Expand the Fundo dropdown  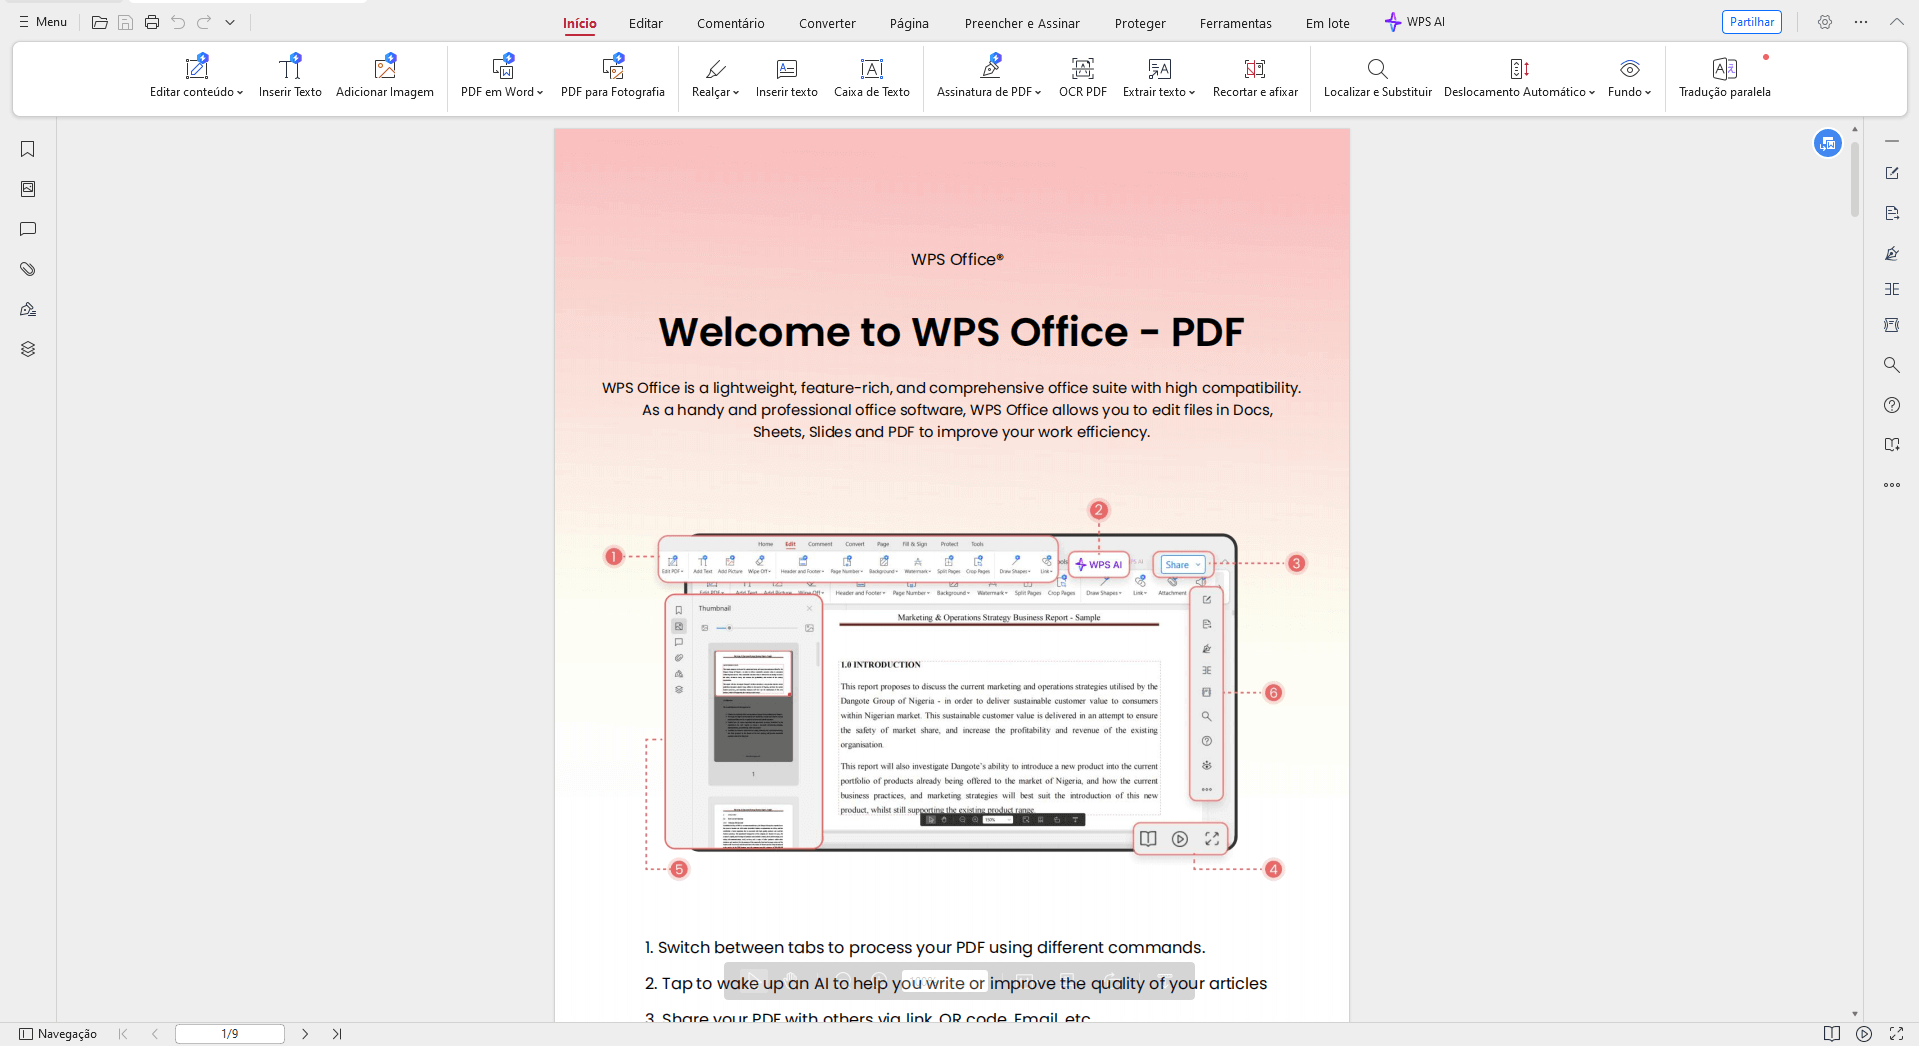pos(1648,93)
